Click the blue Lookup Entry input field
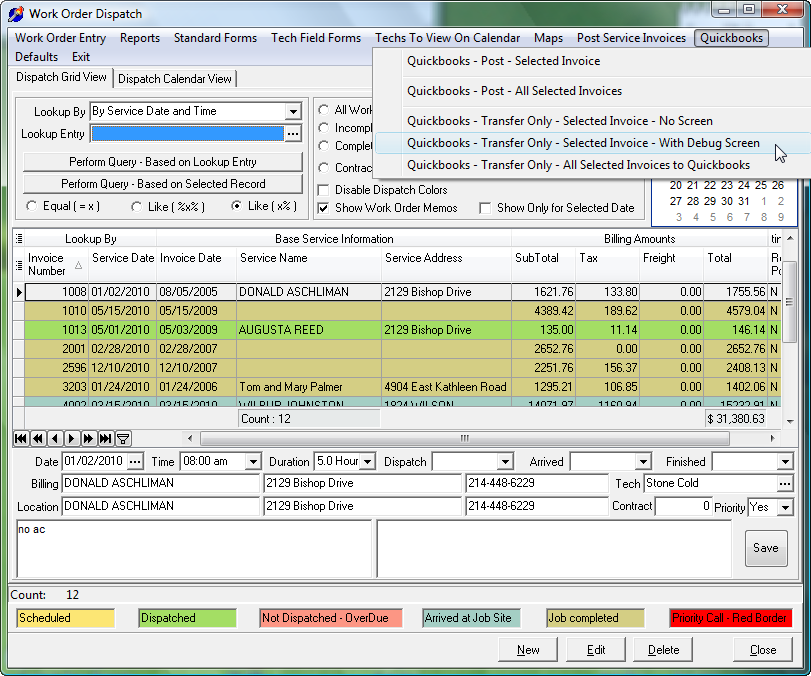The width and height of the screenshot is (811, 676). click(x=188, y=134)
